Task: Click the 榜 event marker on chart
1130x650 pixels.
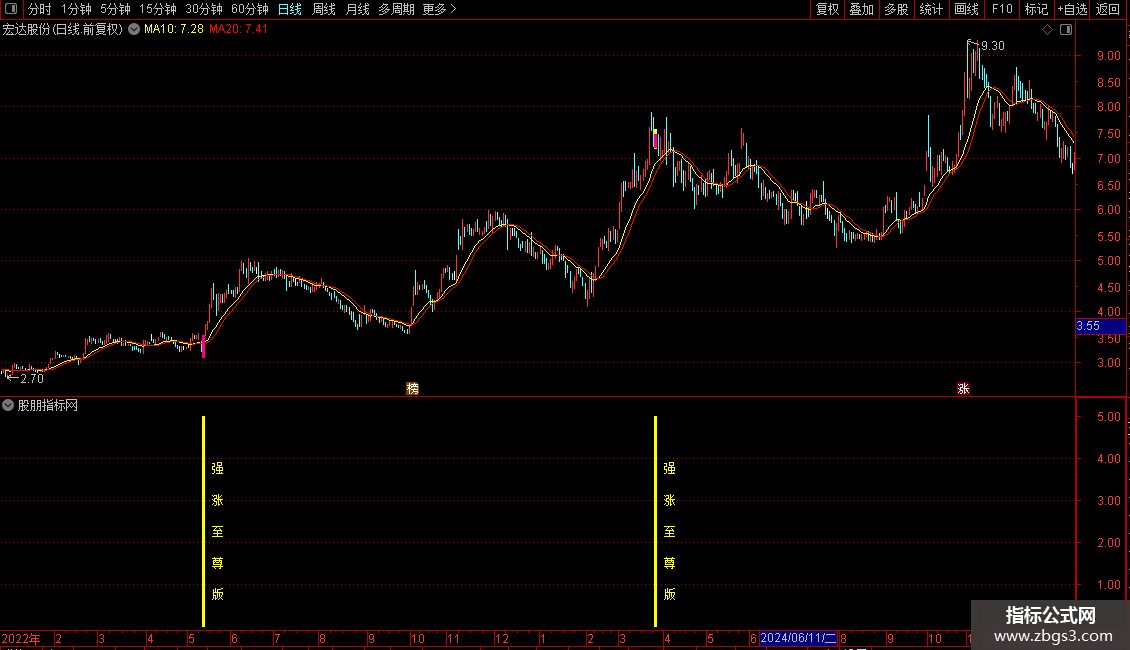Action: (x=412, y=388)
